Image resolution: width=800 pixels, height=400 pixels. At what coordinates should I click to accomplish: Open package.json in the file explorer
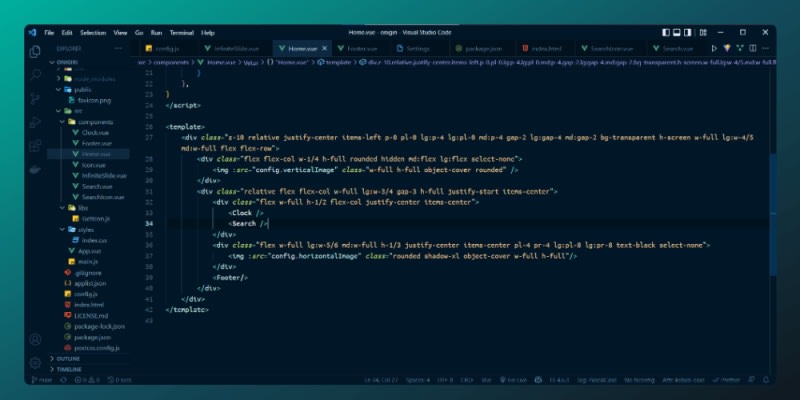click(98, 337)
